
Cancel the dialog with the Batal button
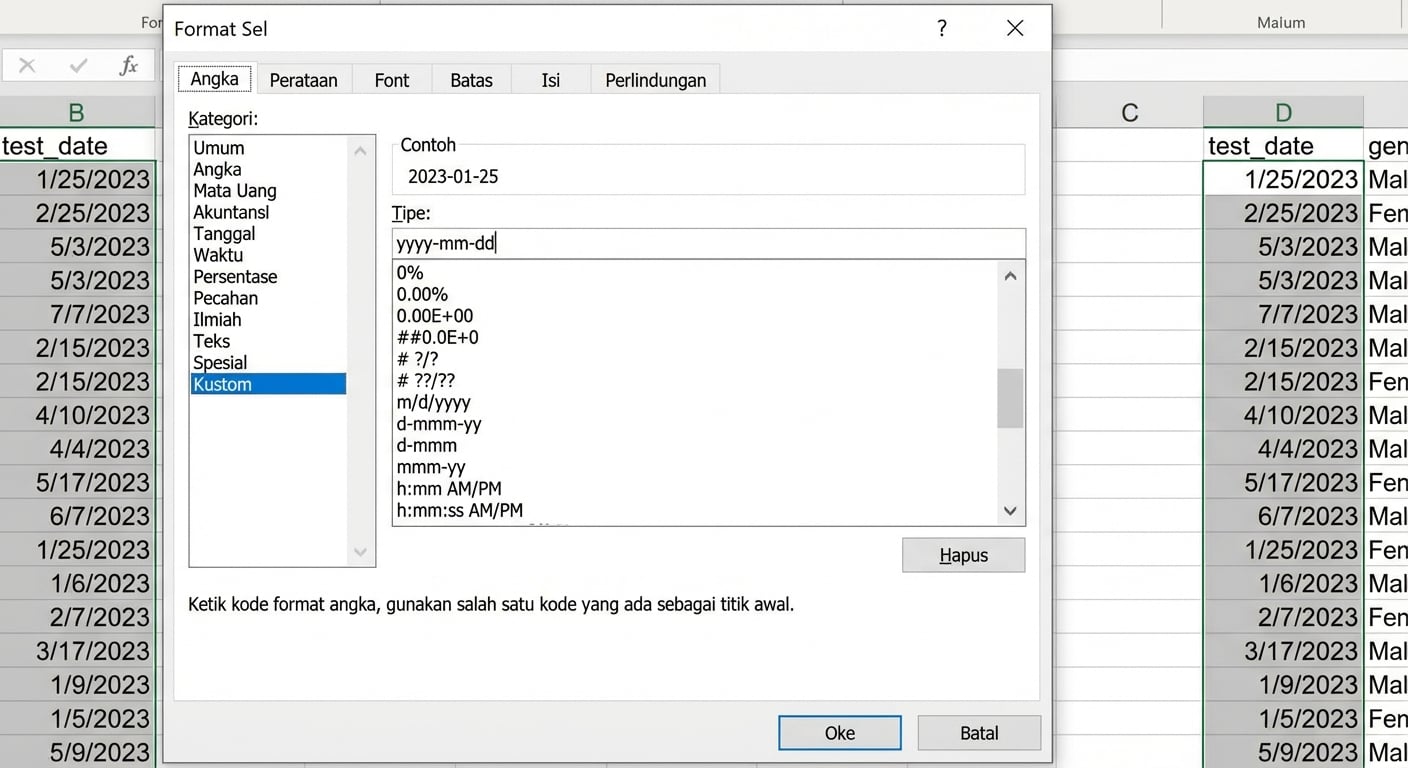(978, 732)
